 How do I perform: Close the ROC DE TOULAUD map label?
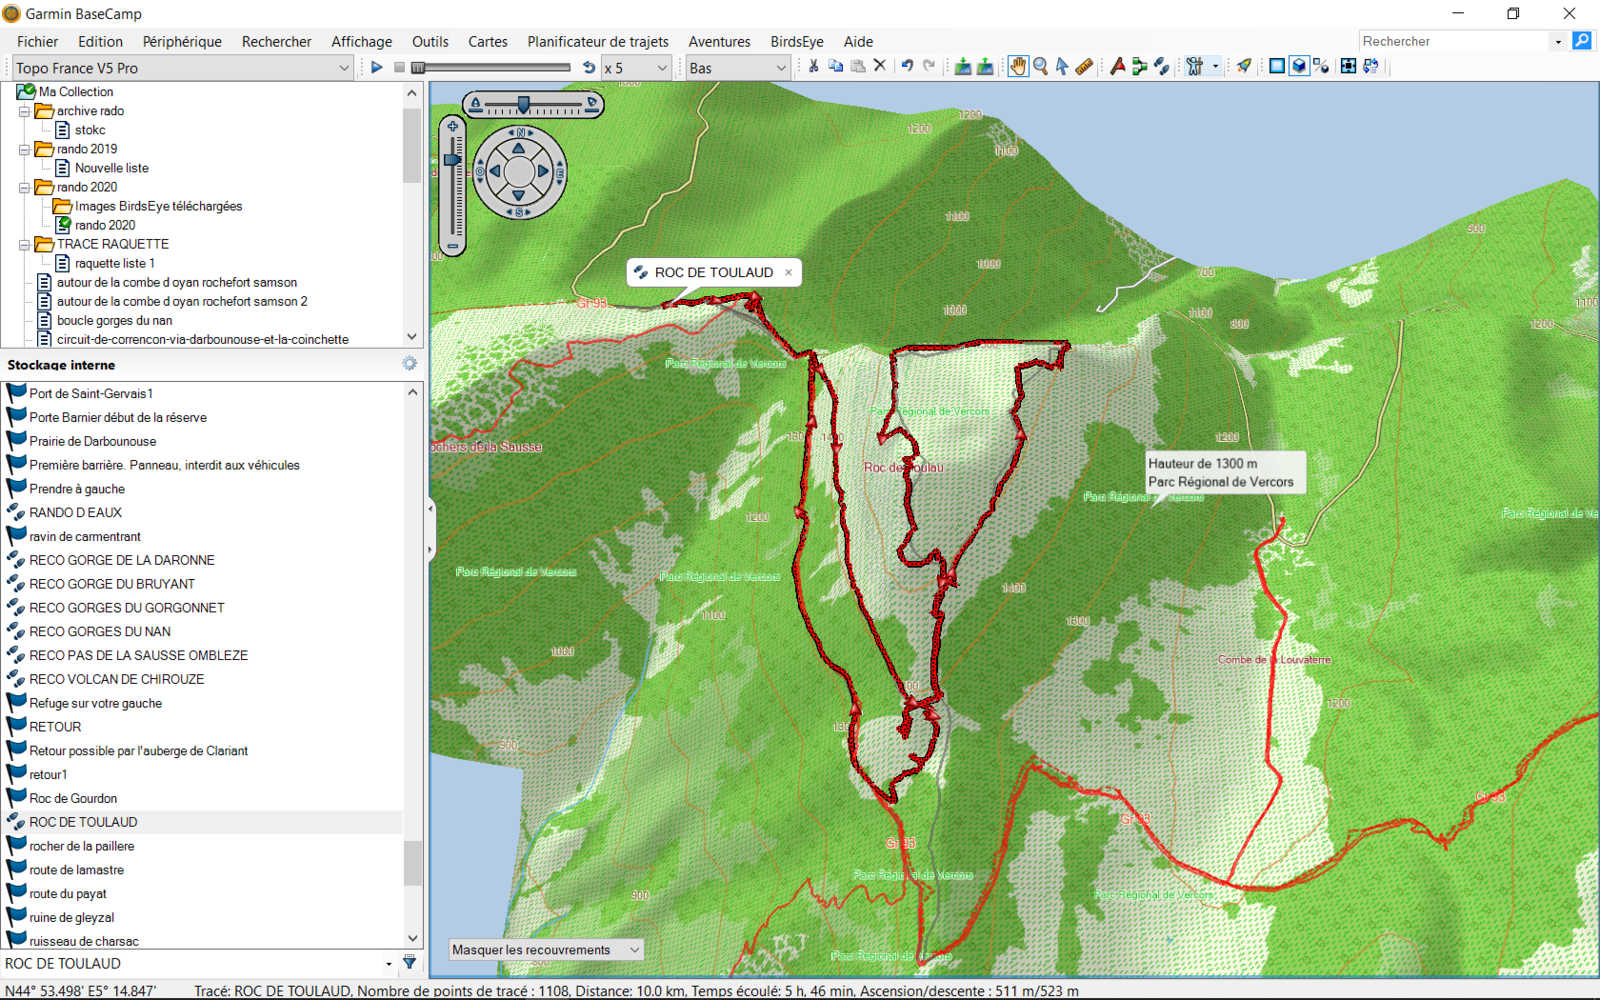pos(788,272)
